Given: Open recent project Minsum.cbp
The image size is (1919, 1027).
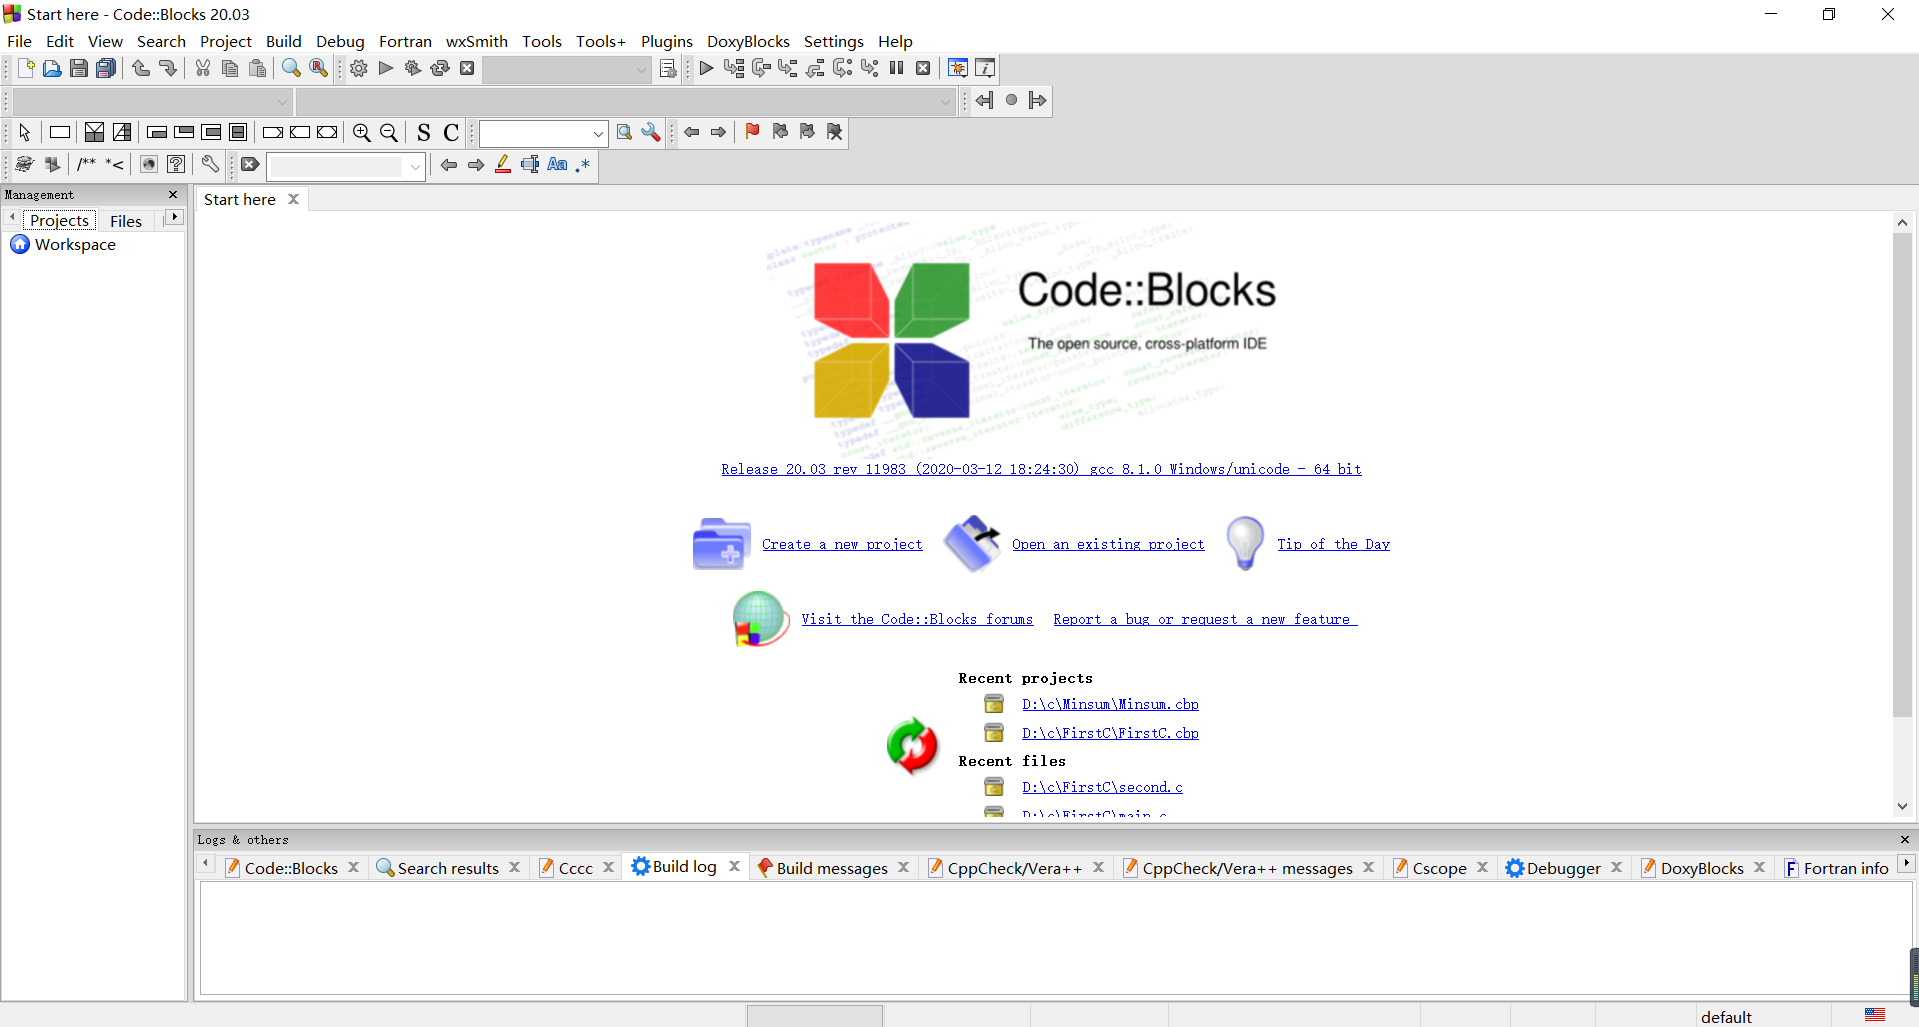Looking at the screenshot, I should click(x=1110, y=704).
